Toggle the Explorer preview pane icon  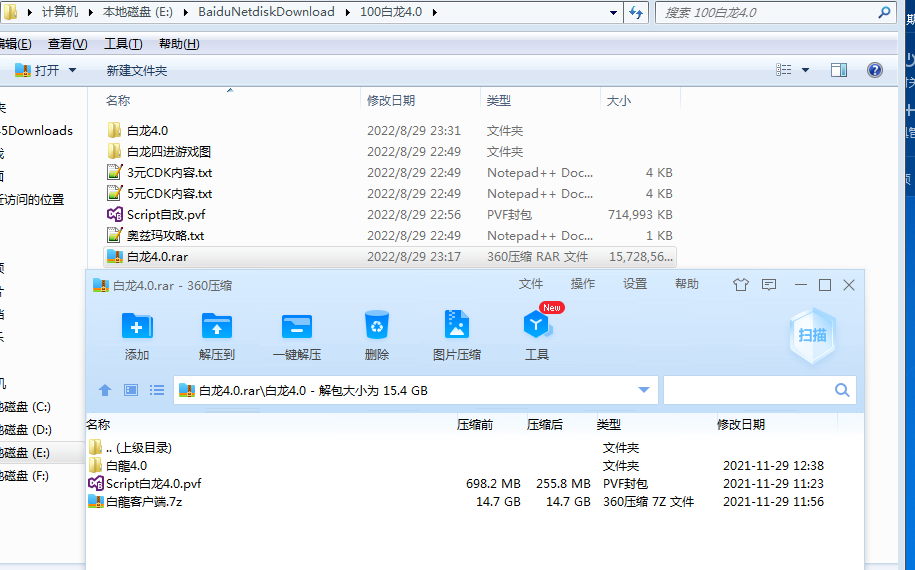click(x=839, y=71)
